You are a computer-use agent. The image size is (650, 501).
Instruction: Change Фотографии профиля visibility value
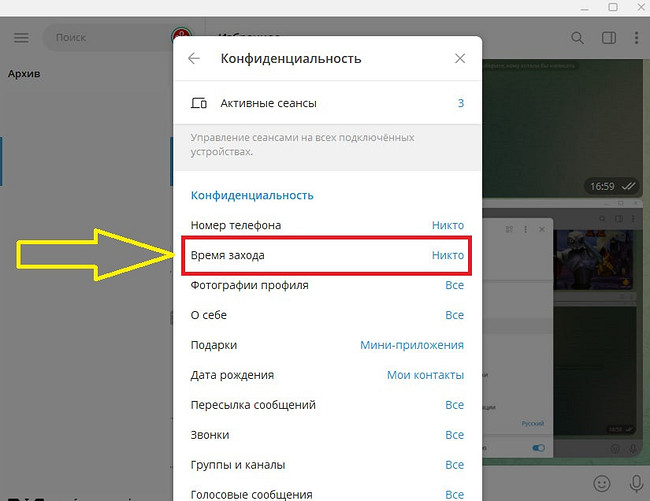454,285
